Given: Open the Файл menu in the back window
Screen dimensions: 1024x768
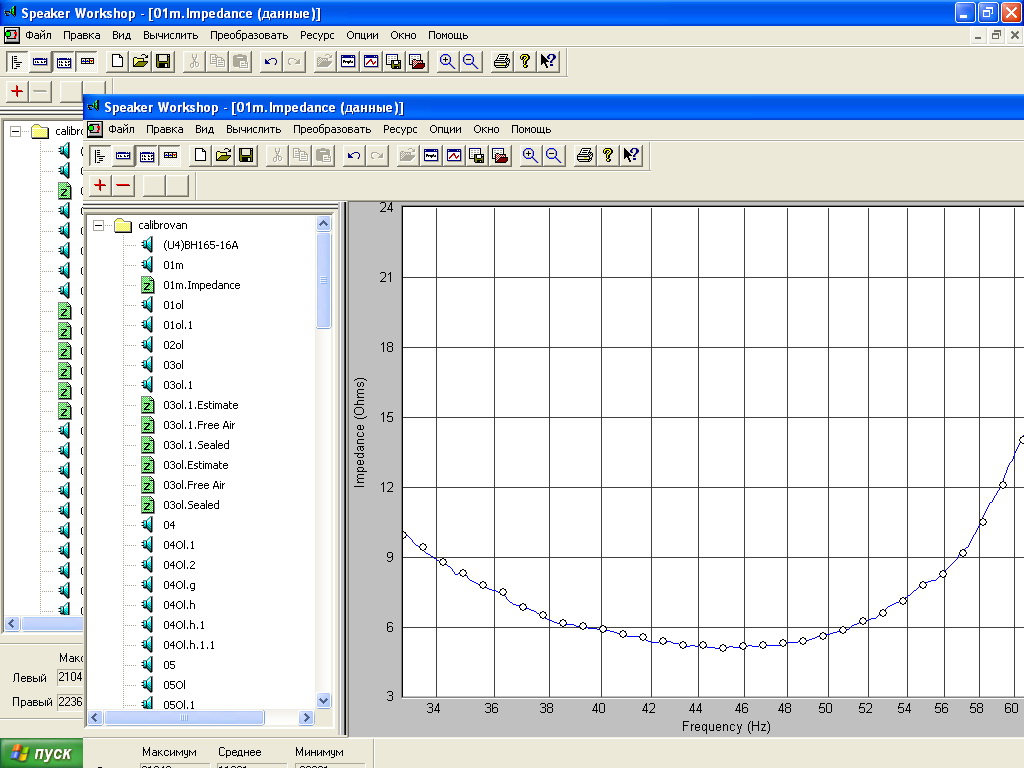Looking at the screenshot, I should click(x=38, y=35).
